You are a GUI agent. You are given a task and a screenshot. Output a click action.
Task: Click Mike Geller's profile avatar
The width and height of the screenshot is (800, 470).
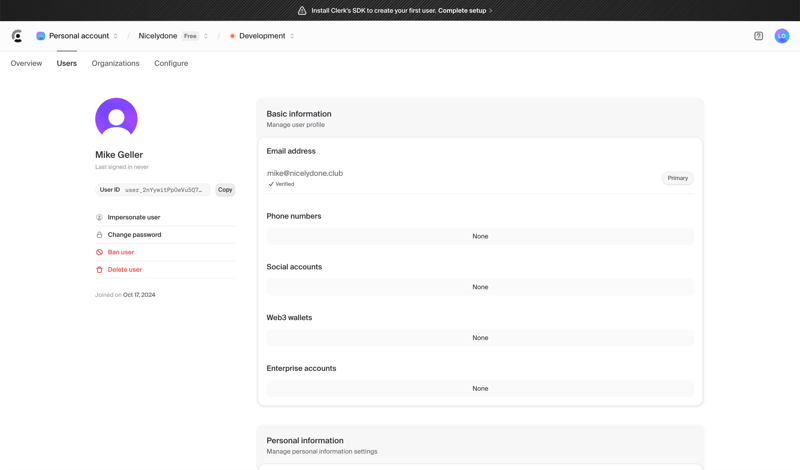[x=116, y=116]
